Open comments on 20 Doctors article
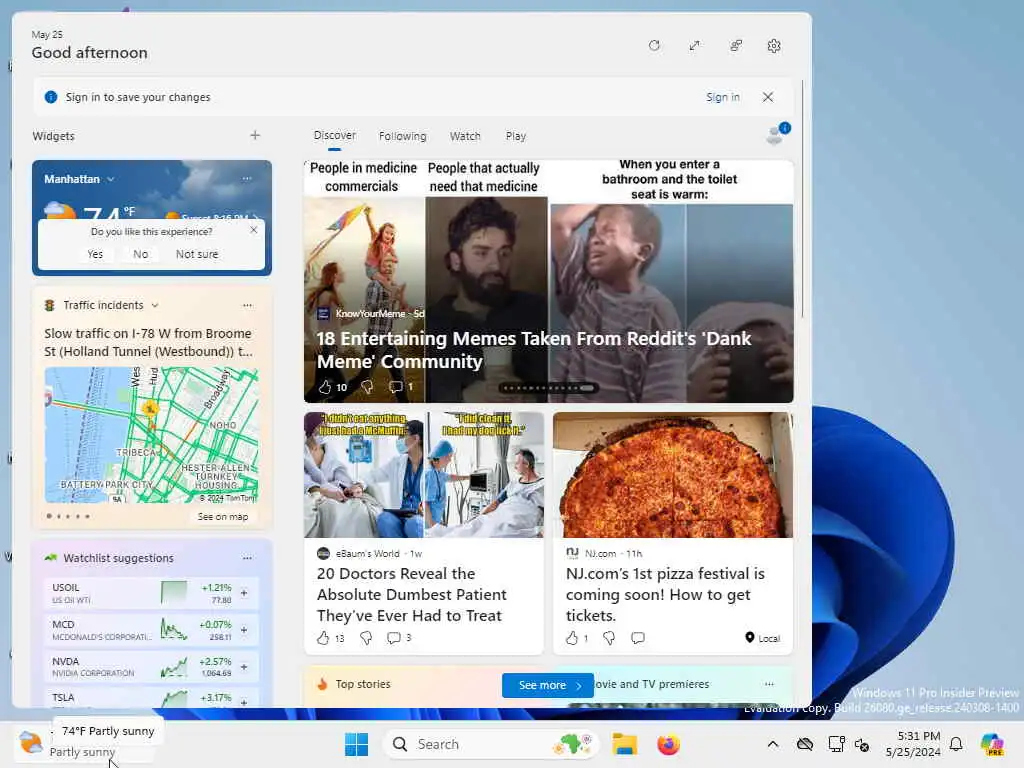1024x768 pixels. 394,638
